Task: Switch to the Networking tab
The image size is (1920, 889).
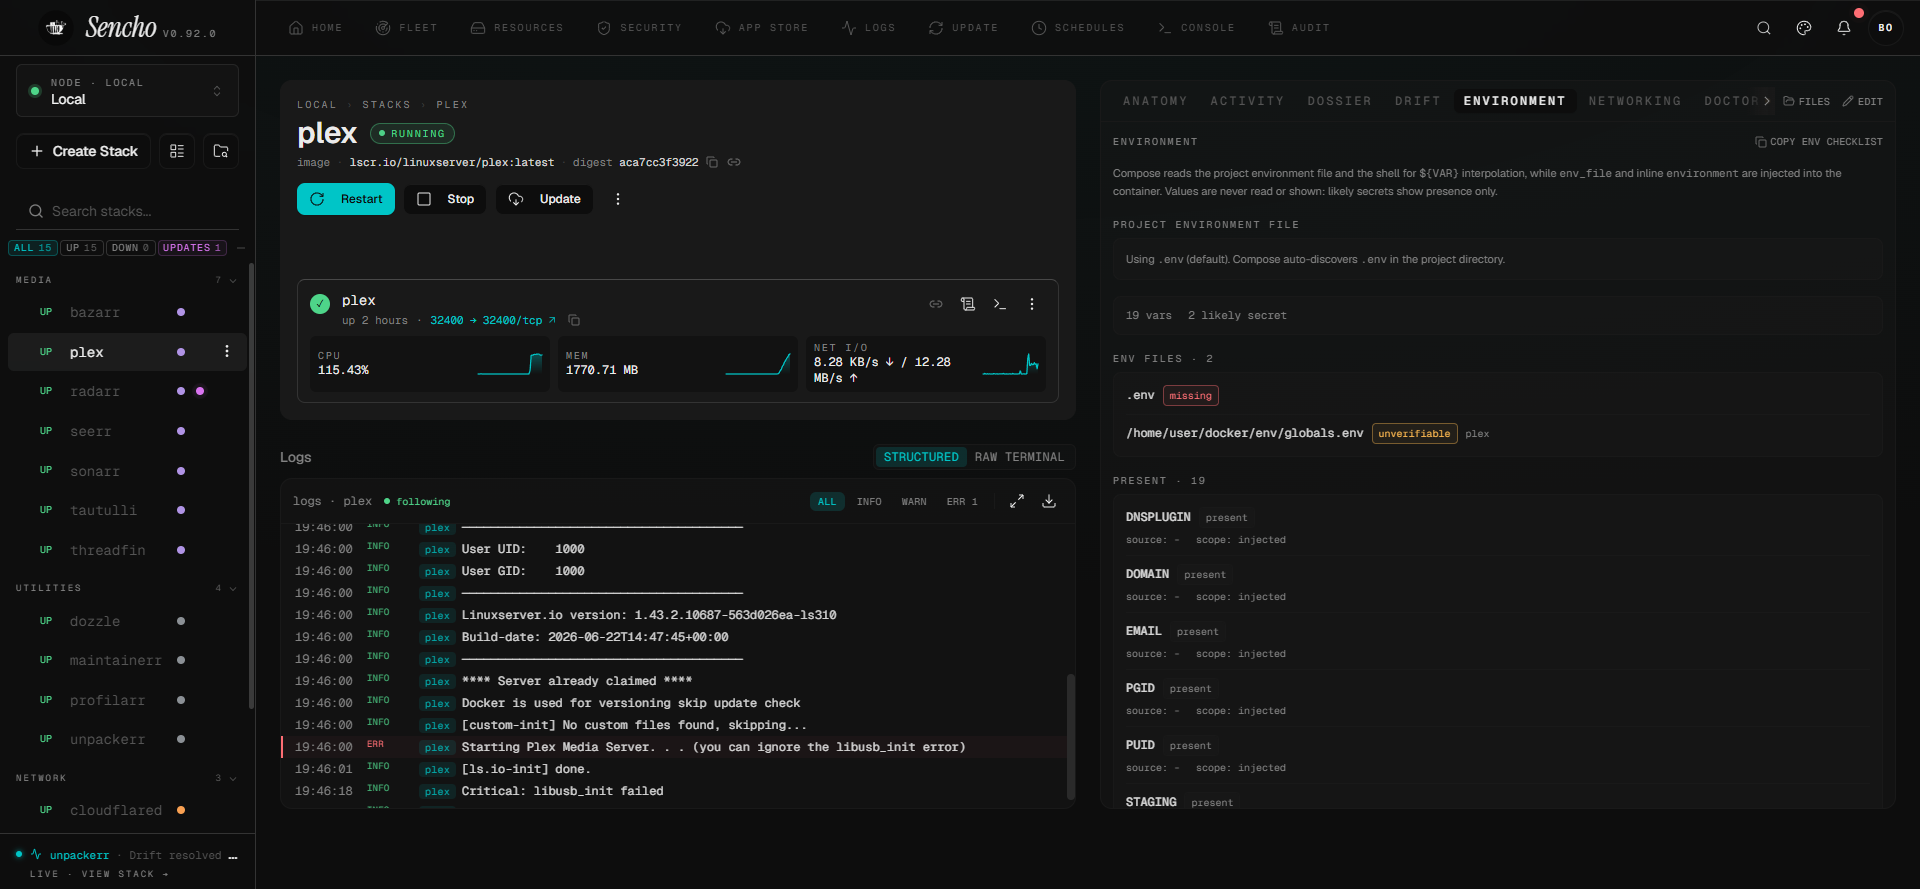Action: (1635, 101)
